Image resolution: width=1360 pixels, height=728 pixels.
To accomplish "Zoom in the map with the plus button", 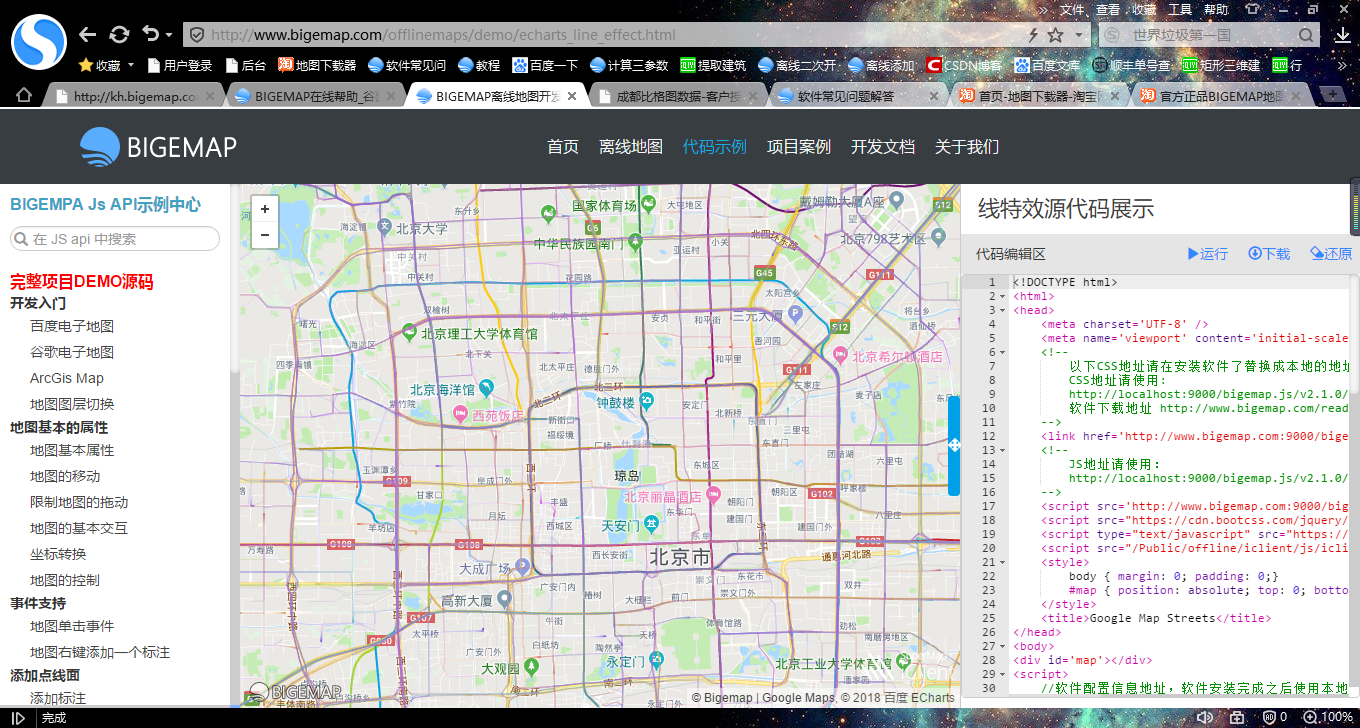I will point(264,209).
